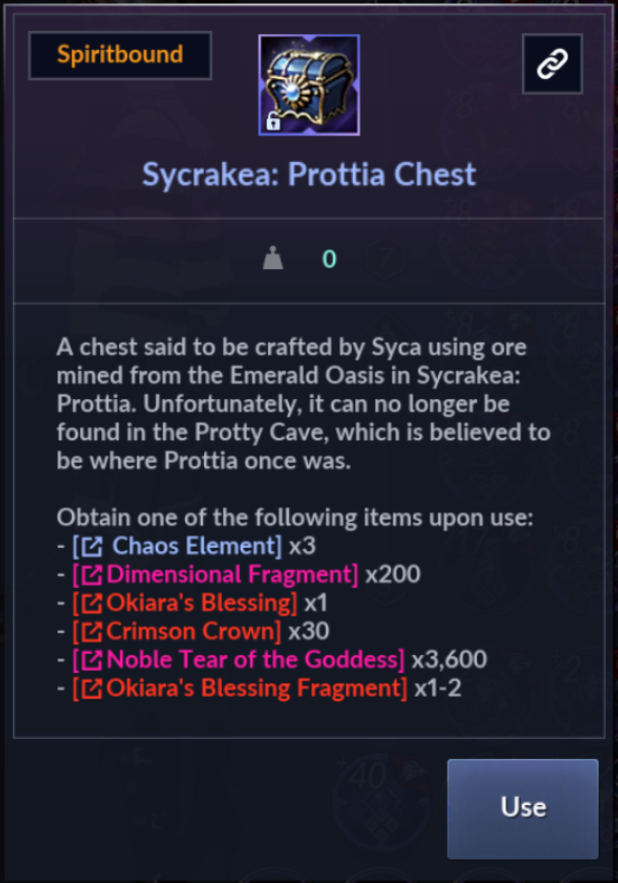Click the chest description paragraph

click(303, 404)
